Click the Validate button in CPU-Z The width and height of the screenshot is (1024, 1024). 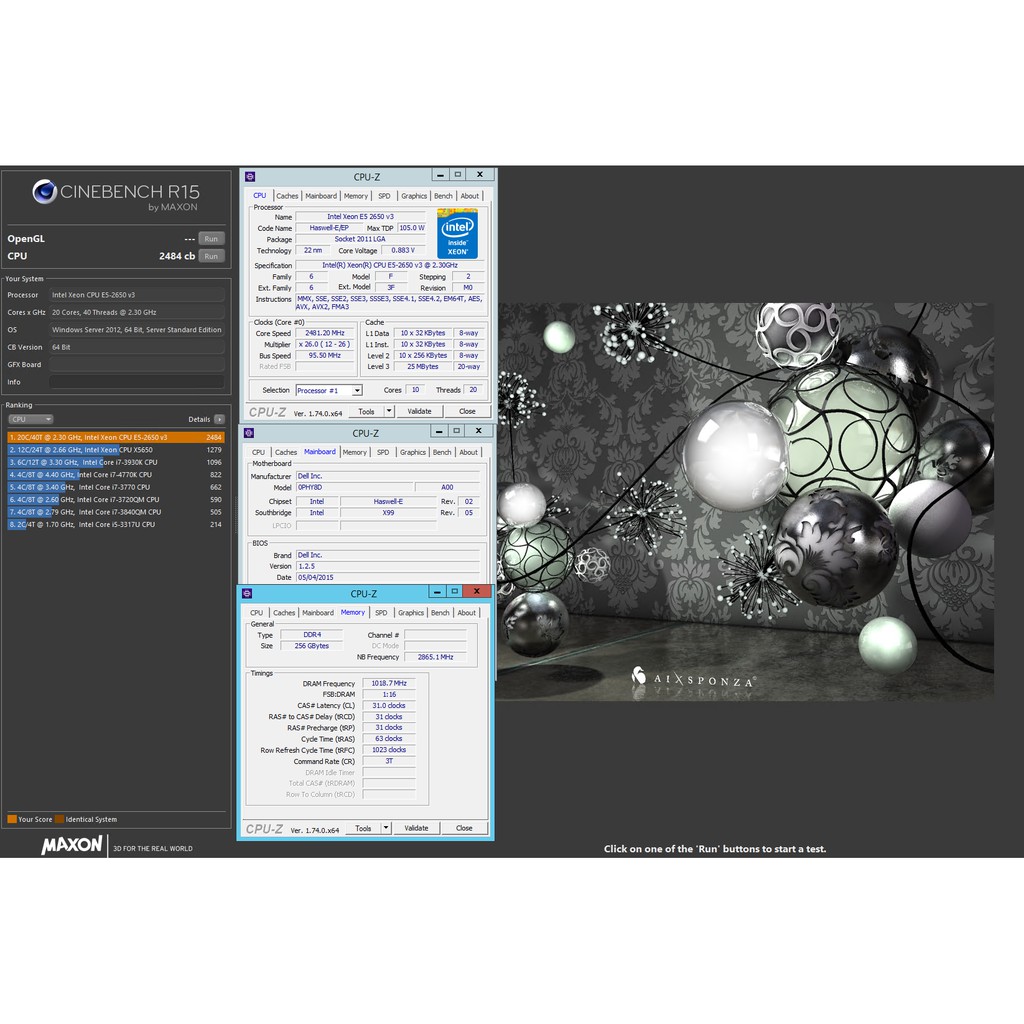point(421,410)
